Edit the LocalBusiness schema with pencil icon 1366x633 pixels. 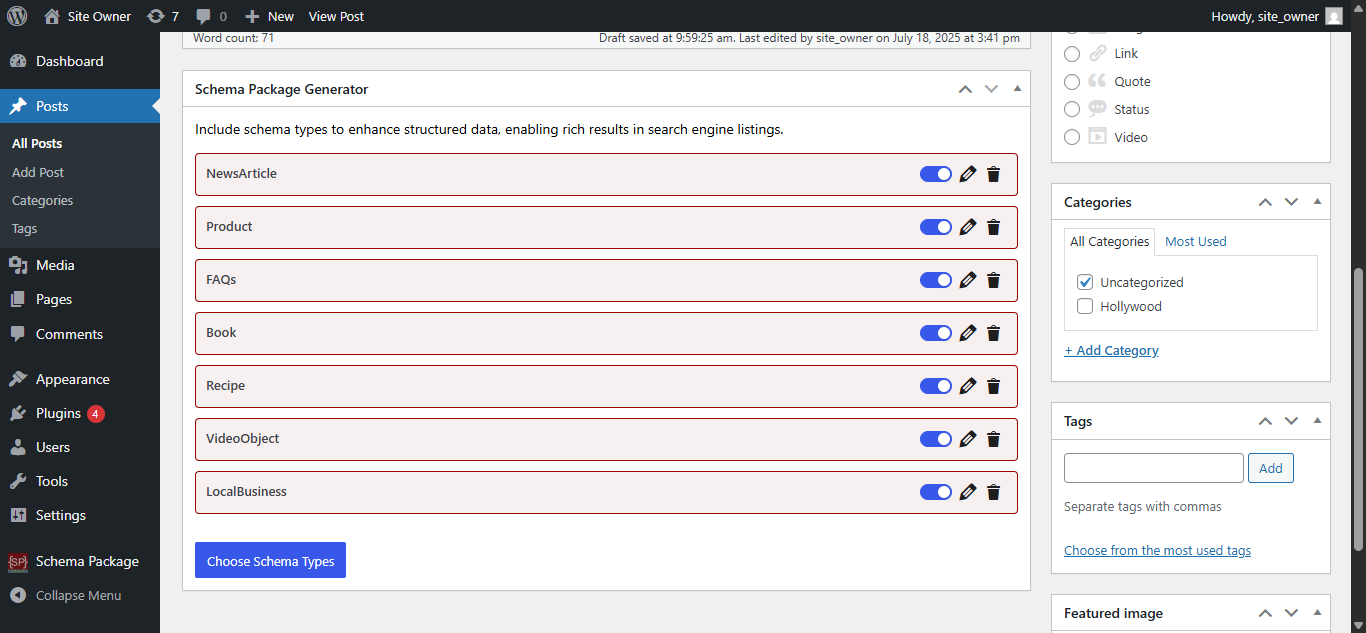pos(967,492)
